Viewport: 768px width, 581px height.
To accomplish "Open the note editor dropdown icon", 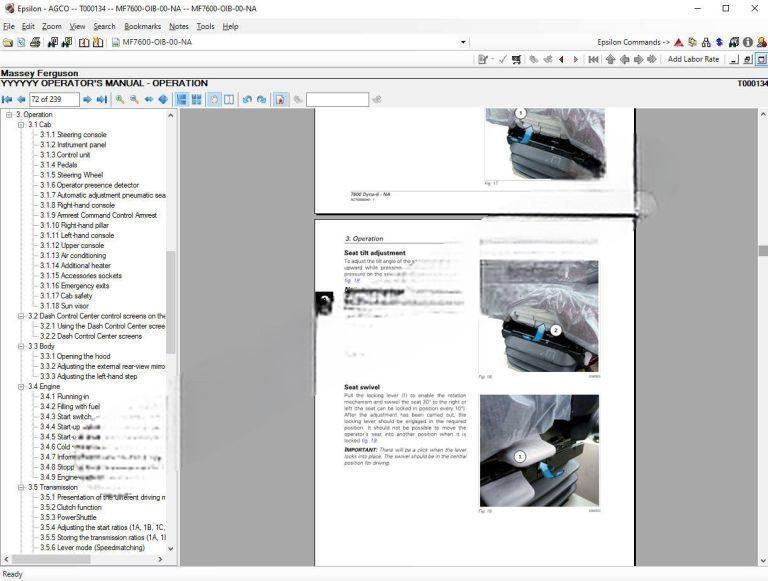I will point(485,59).
